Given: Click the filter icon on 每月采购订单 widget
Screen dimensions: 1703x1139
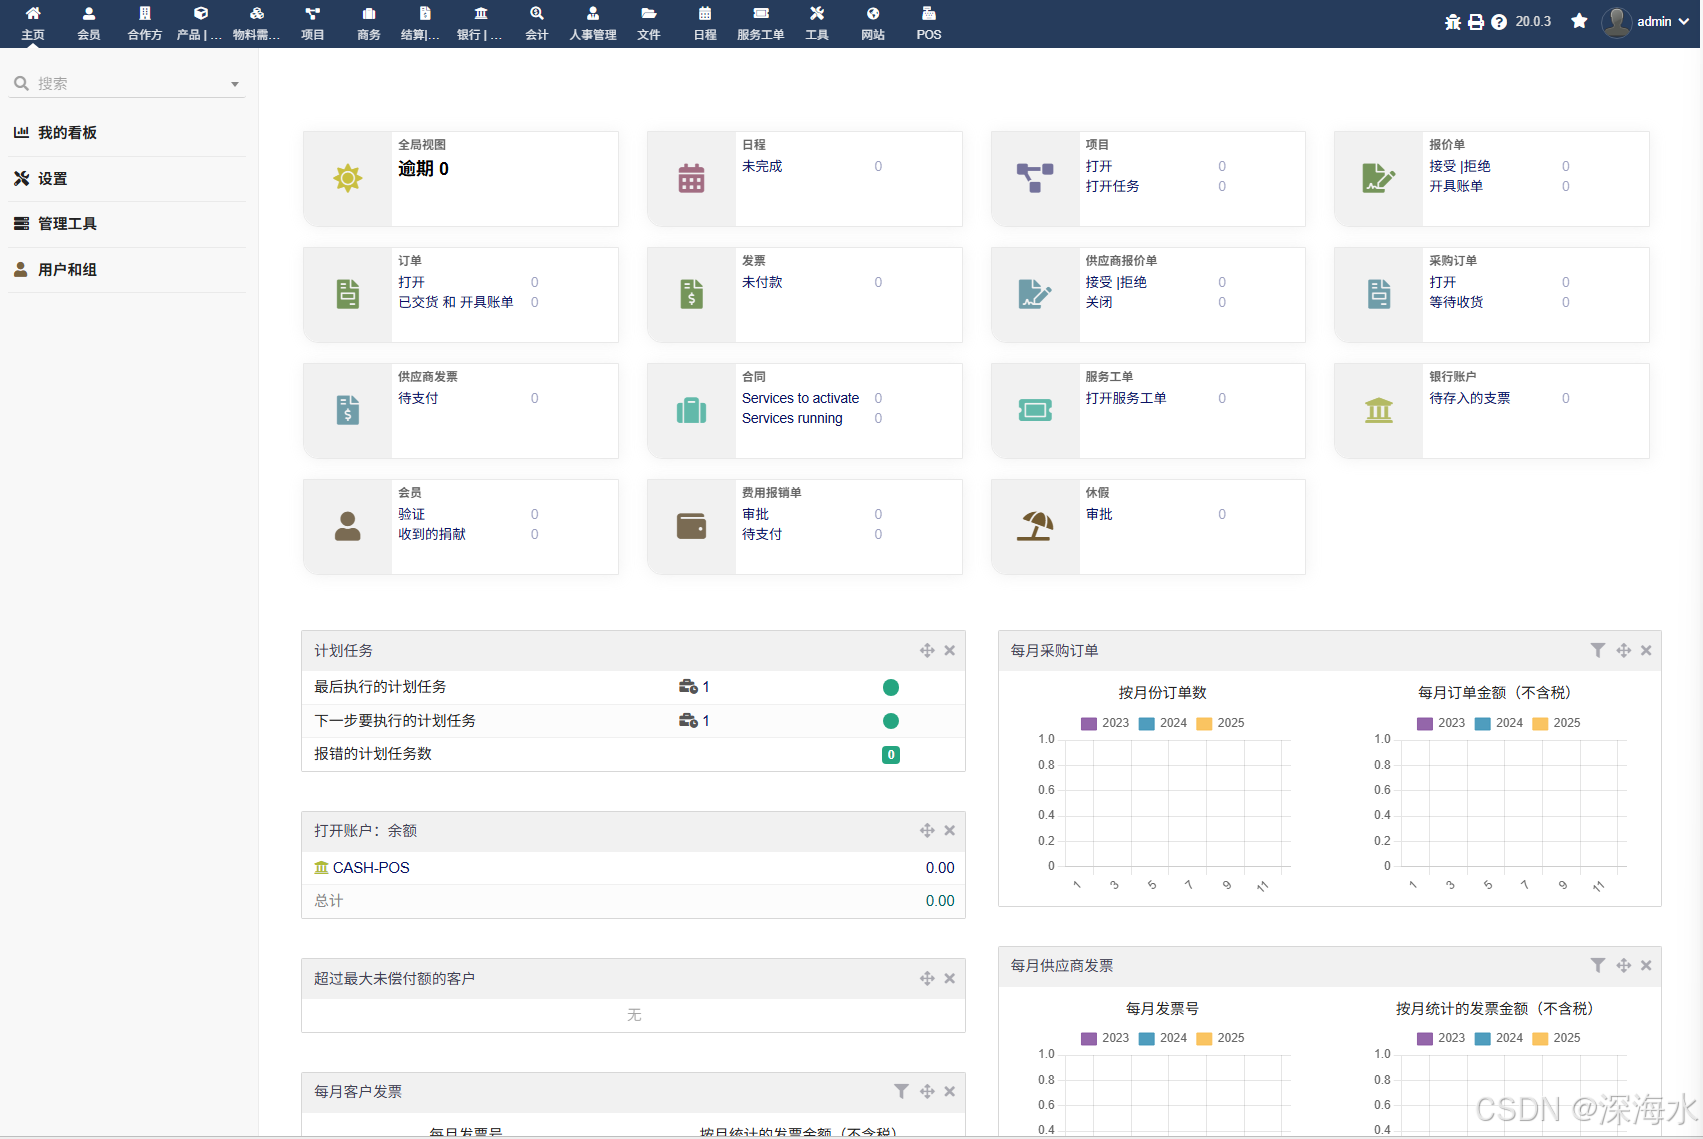Looking at the screenshot, I should tap(1598, 650).
